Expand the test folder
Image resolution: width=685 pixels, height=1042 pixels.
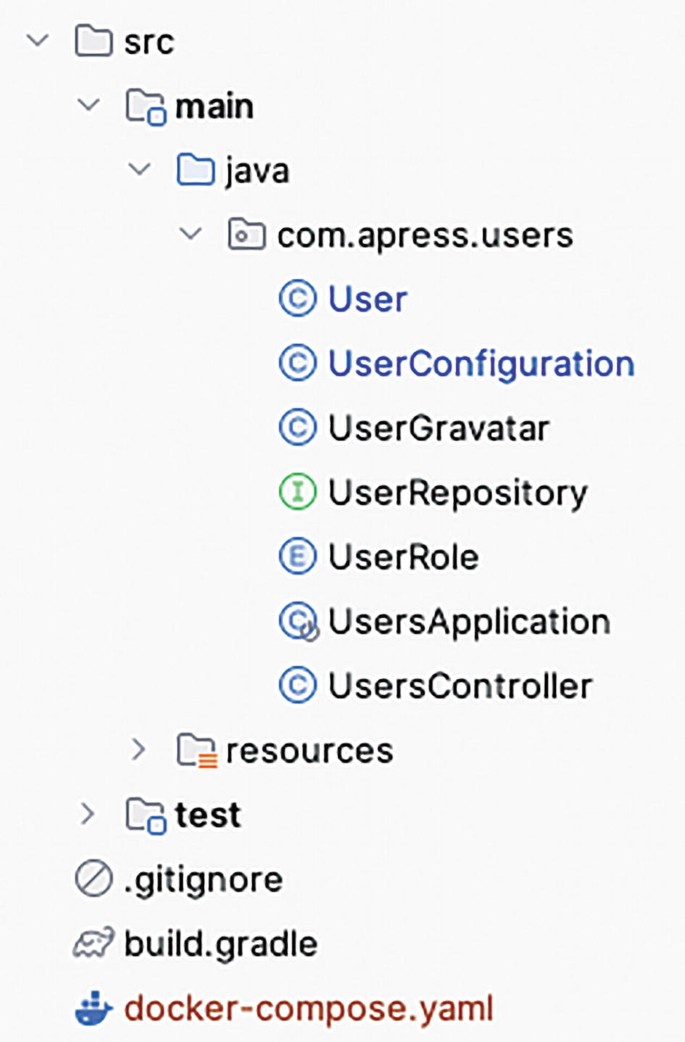(89, 814)
